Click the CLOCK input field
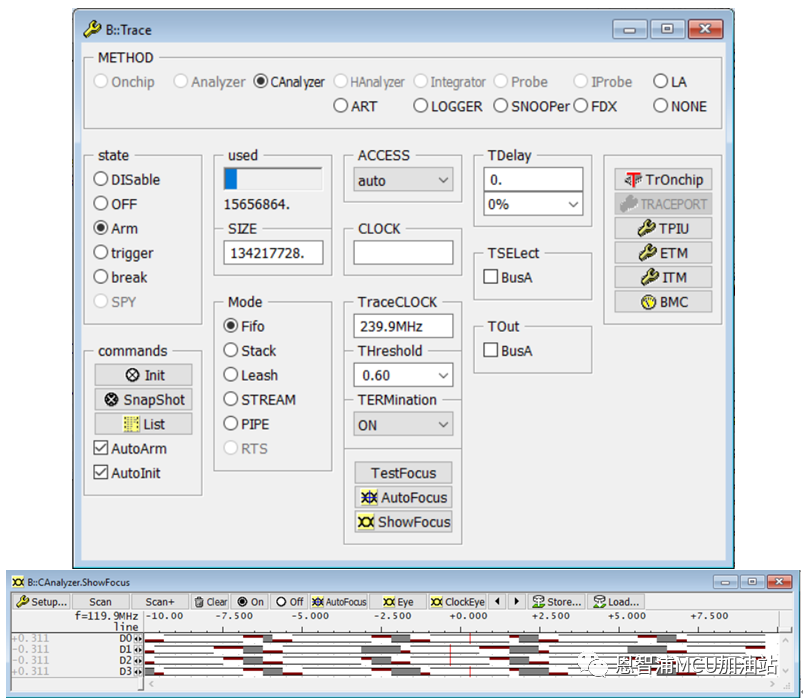 404,253
